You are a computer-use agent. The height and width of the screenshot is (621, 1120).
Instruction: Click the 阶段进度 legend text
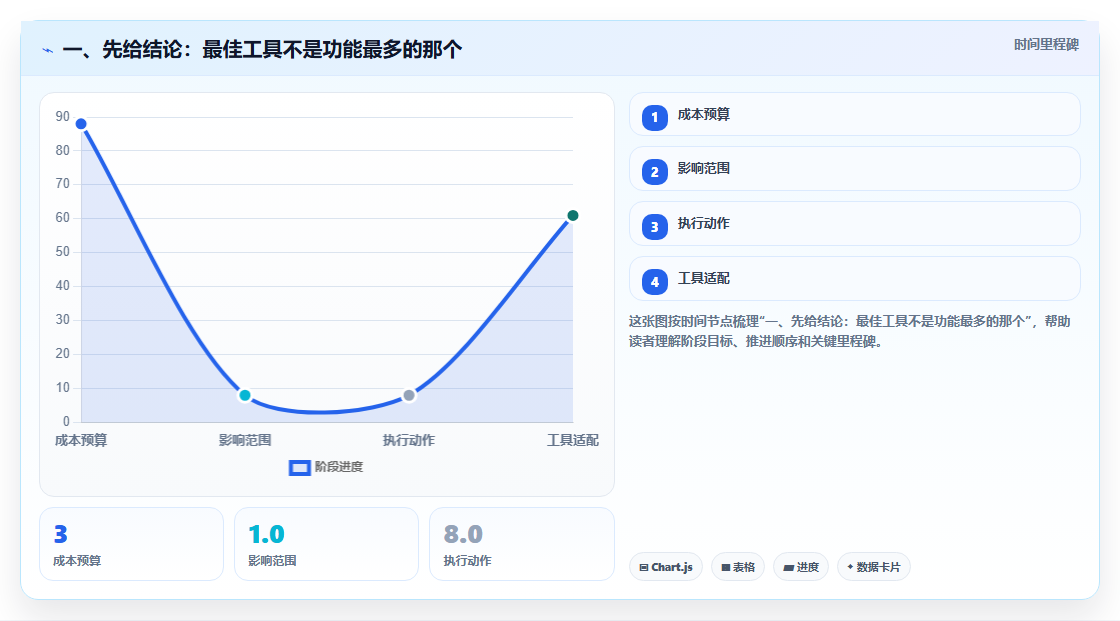point(339,467)
